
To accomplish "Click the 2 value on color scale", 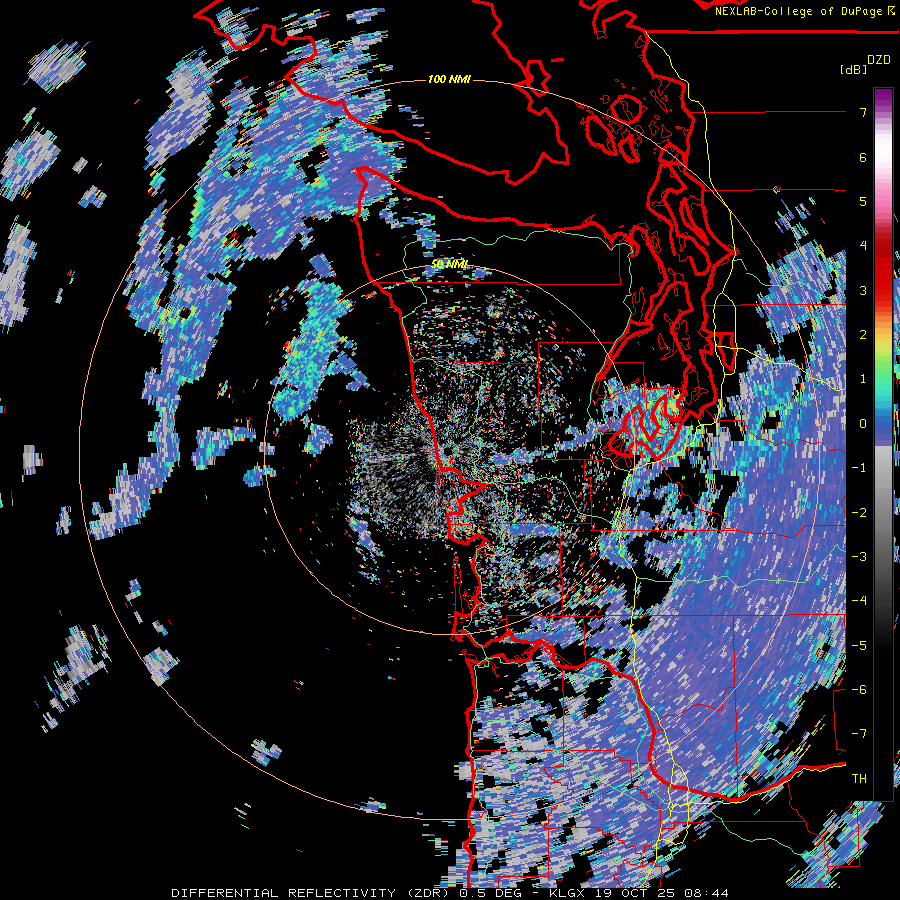I will [x=863, y=335].
